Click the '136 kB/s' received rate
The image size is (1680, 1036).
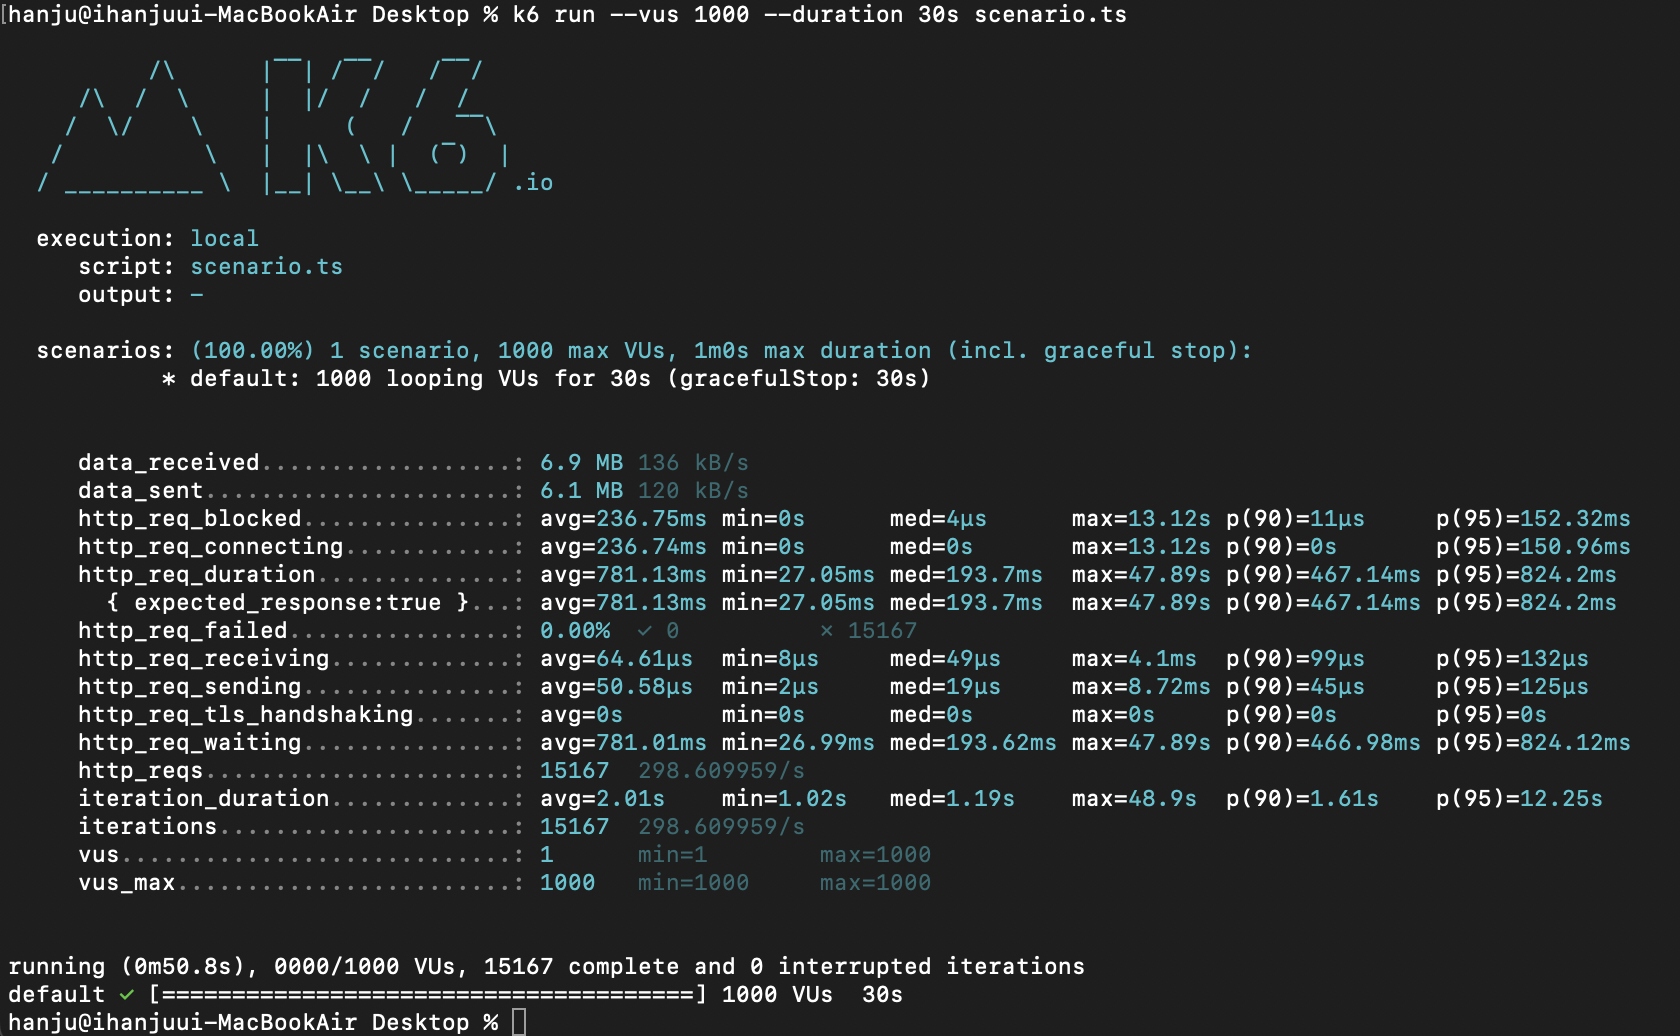pos(693,462)
